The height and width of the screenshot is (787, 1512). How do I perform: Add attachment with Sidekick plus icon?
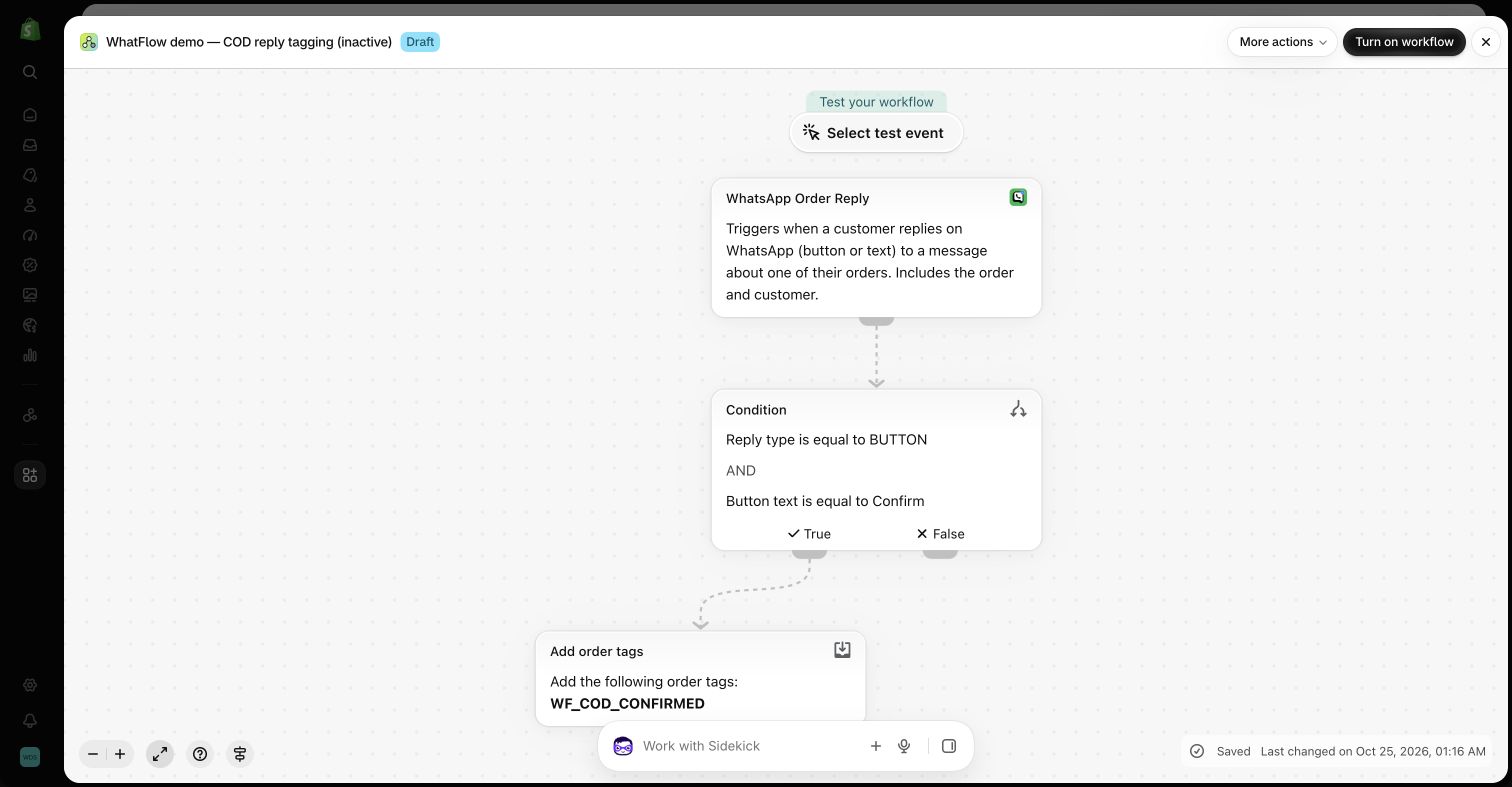coord(876,746)
